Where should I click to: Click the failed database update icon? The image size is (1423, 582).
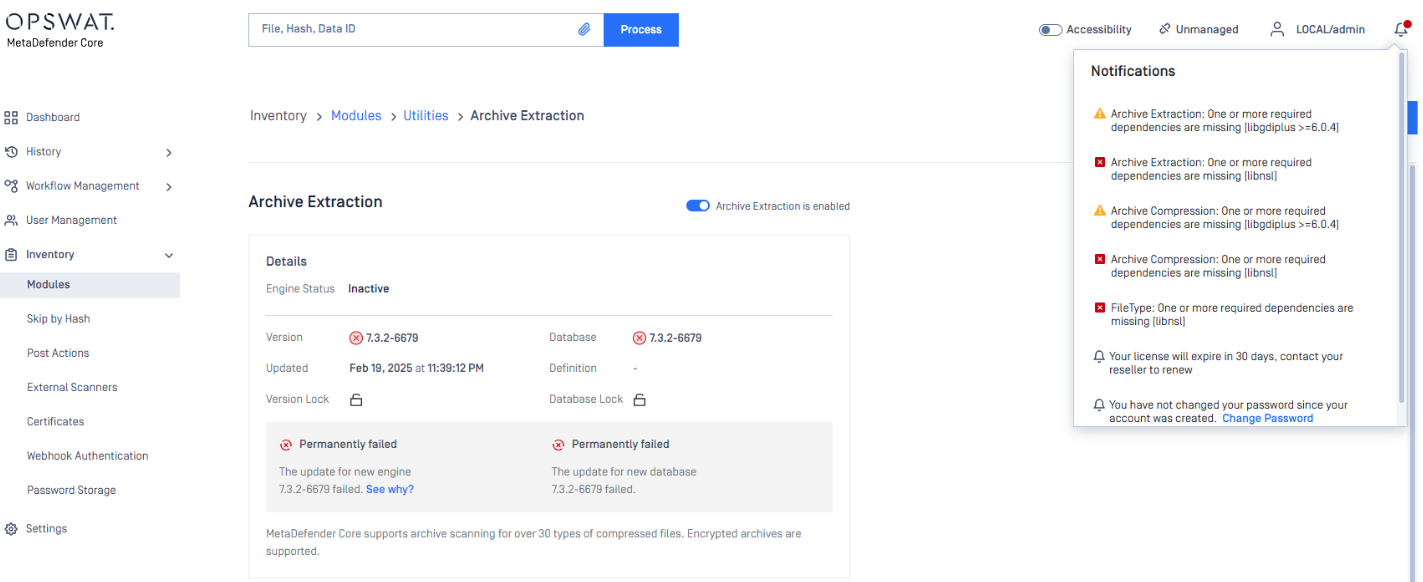[x=558, y=445]
